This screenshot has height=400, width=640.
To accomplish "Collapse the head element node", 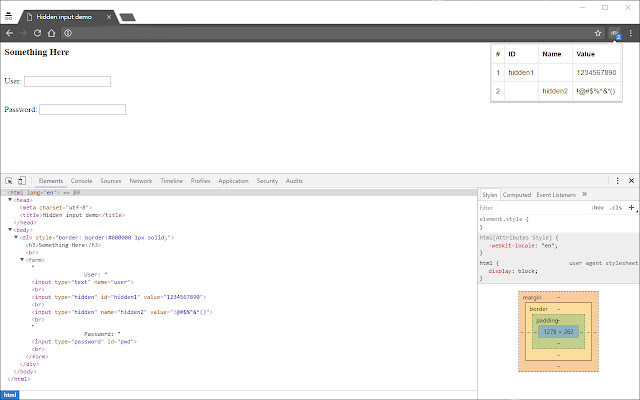I will [x=10, y=200].
